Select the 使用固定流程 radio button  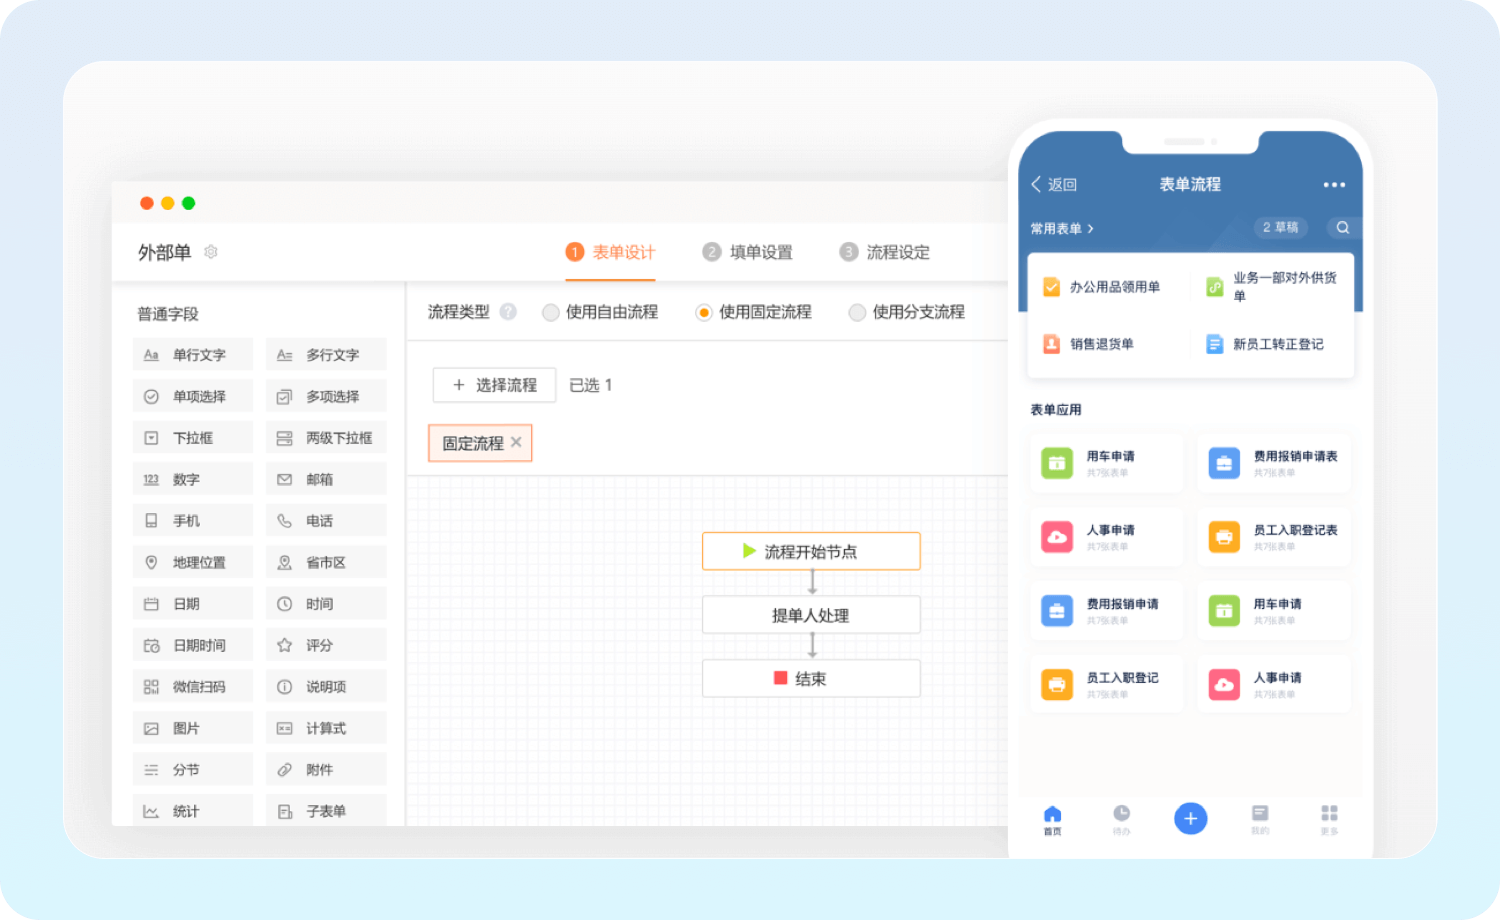(703, 313)
